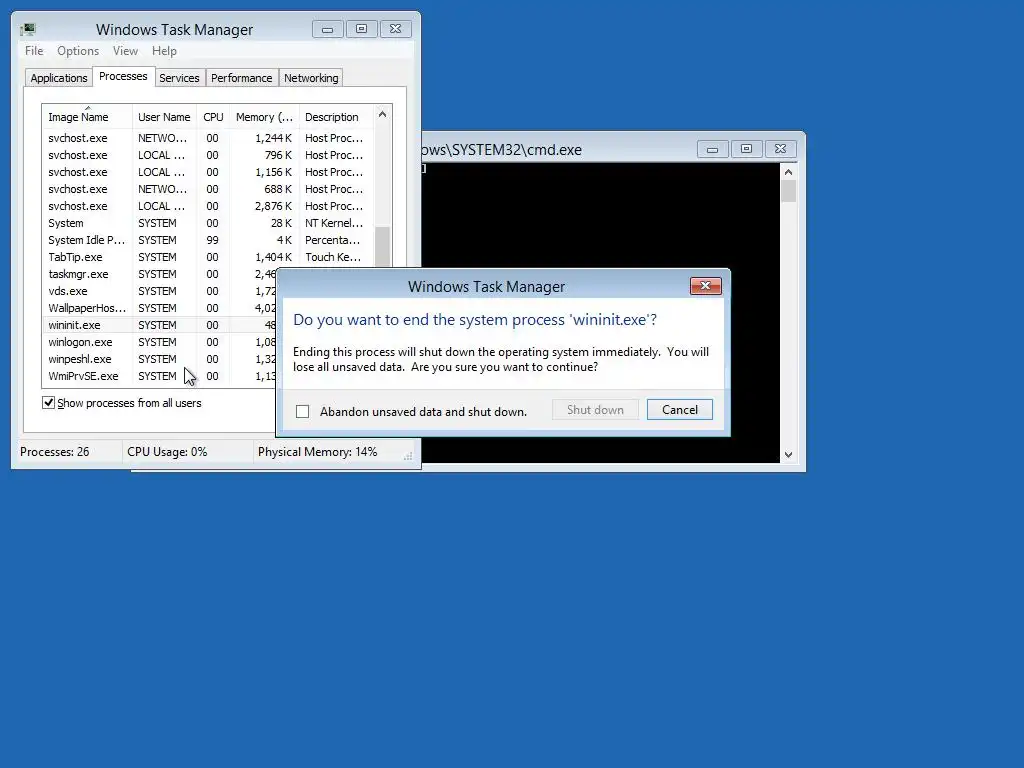The height and width of the screenshot is (768, 1024).
Task: Go to the Performance tab
Action: coord(242,78)
